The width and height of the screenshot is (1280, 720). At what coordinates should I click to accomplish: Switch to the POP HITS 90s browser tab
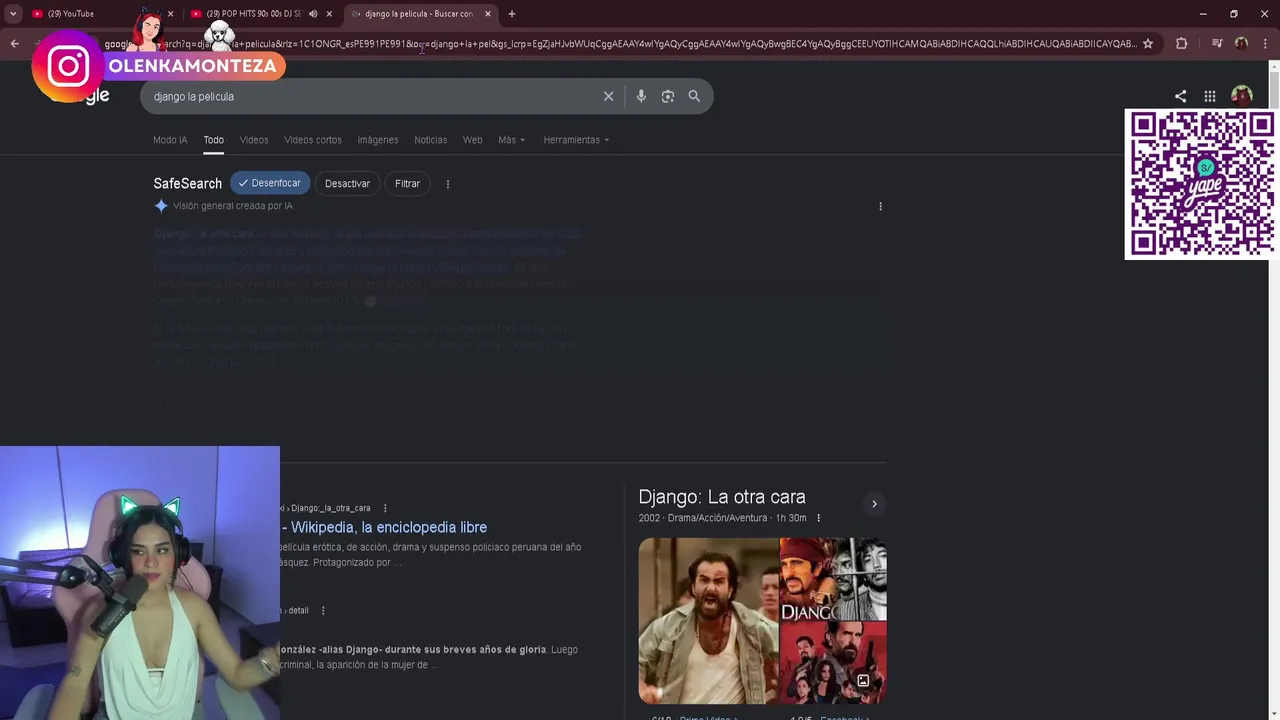(255, 14)
